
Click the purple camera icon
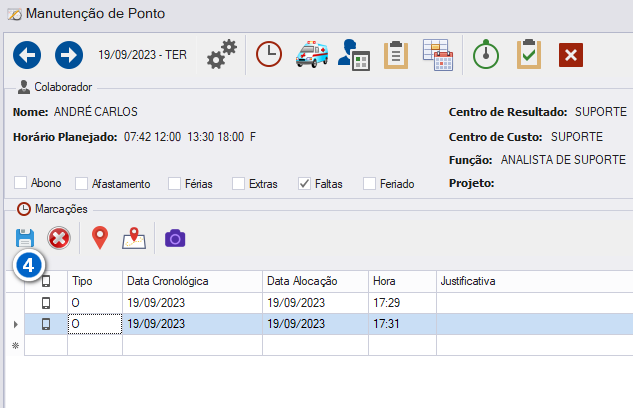[175, 238]
